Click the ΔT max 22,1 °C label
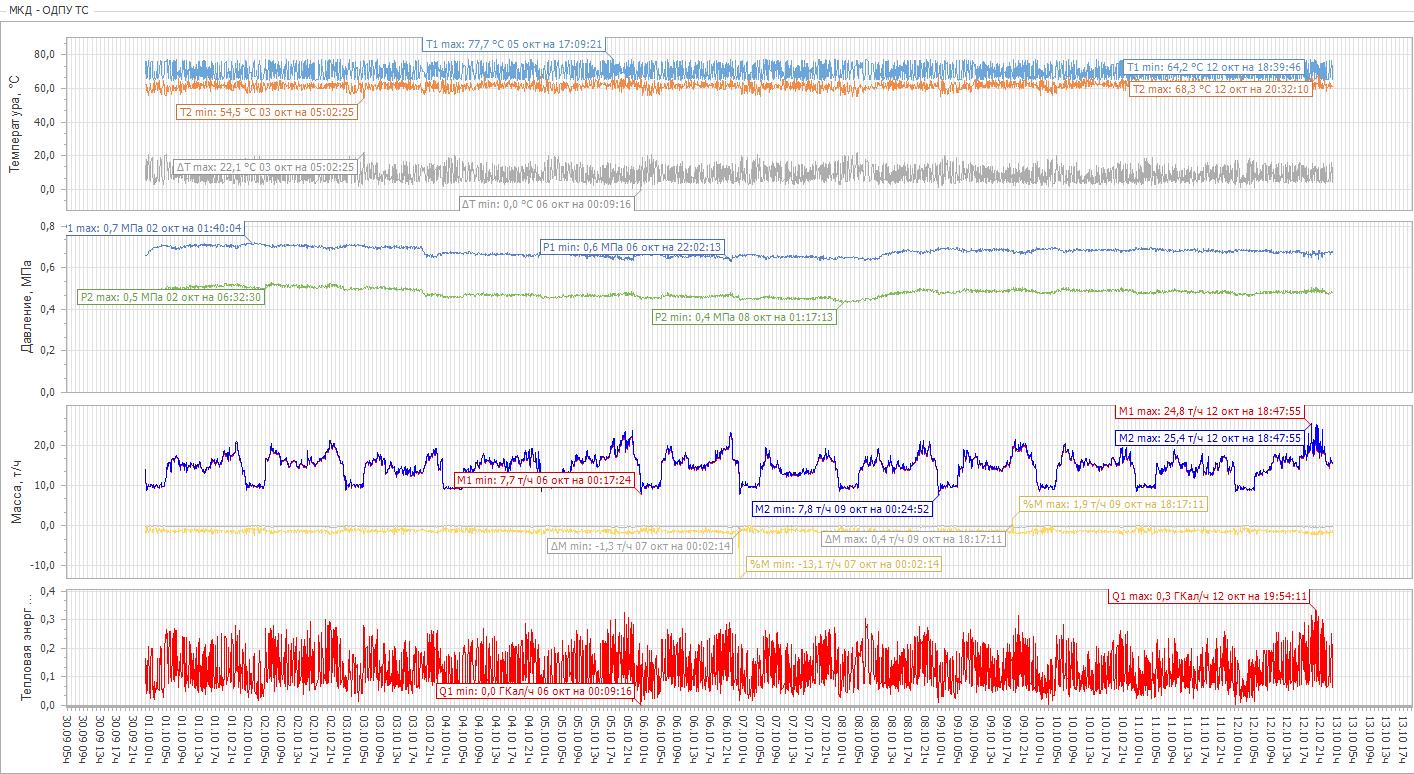Screen dimensions: 1414x774 [x=265, y=167]
